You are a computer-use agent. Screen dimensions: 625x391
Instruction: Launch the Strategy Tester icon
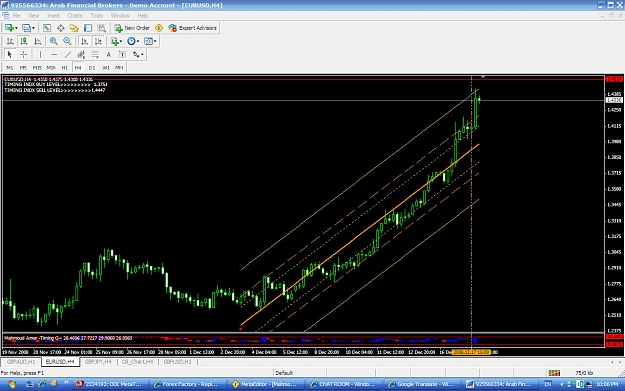102,28
